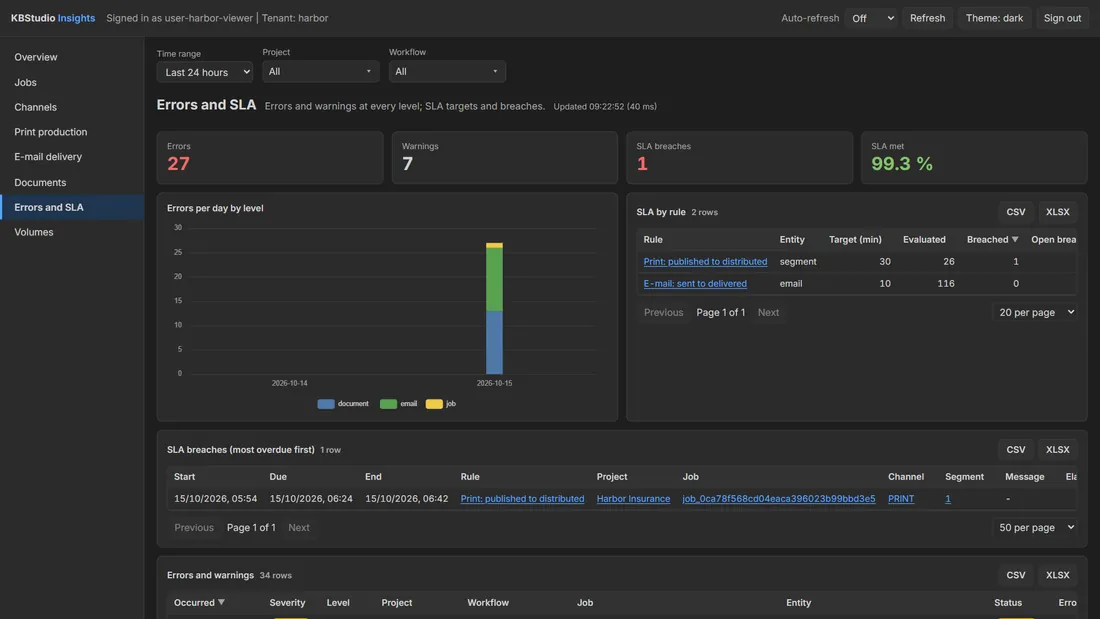Open Channels from the sidebar
This screenshot has width=1100, height=619.
click(35, 107)
